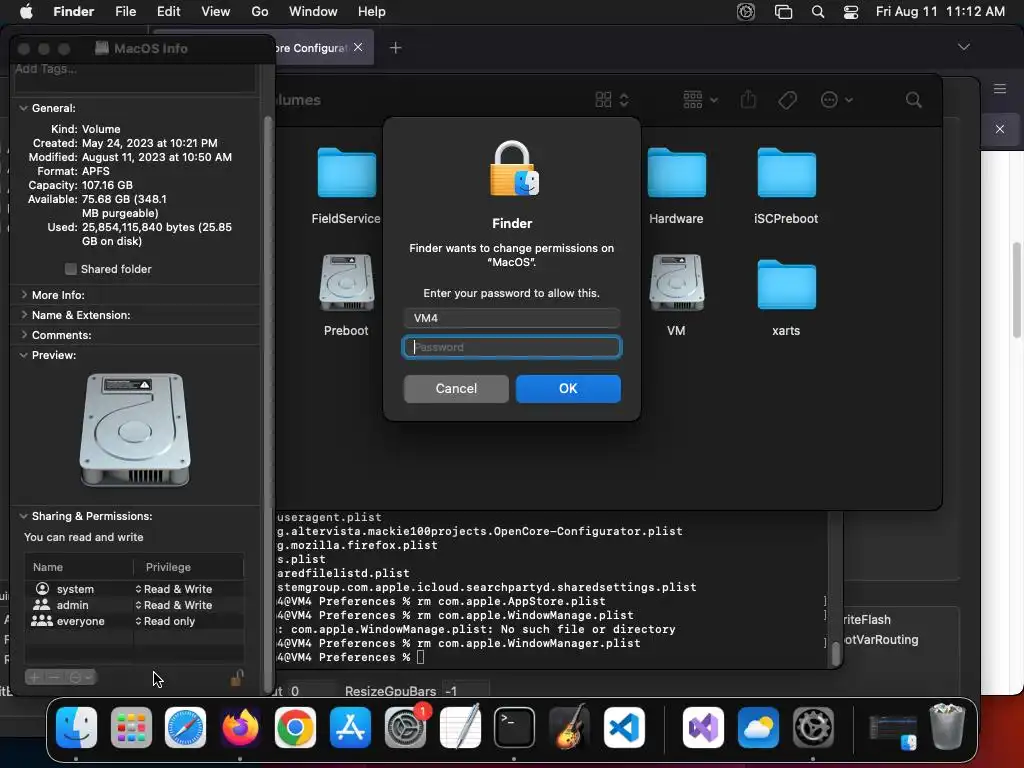Open the Window menu
1024x768 pixels.
point(313,12)
